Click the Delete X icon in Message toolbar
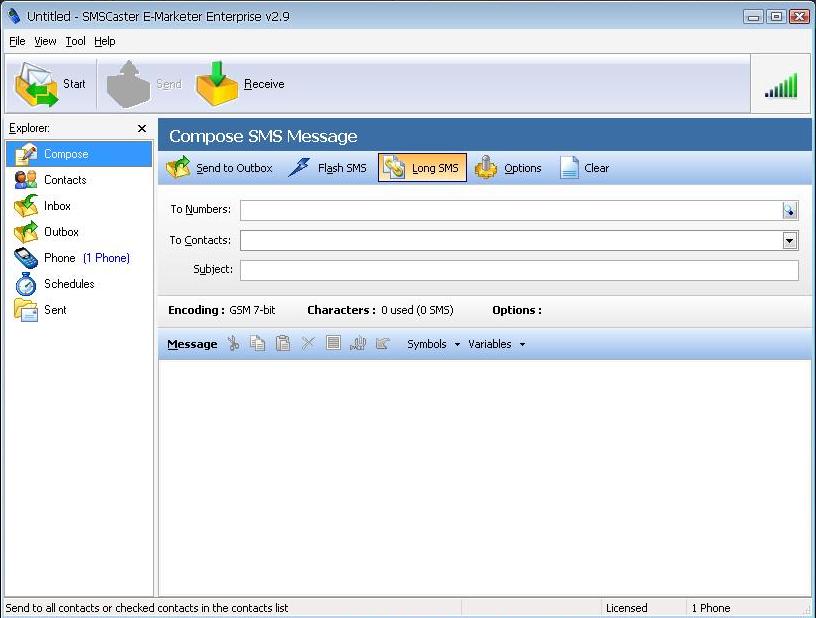This screenshot has height=618, width=816. pos(308,343)
